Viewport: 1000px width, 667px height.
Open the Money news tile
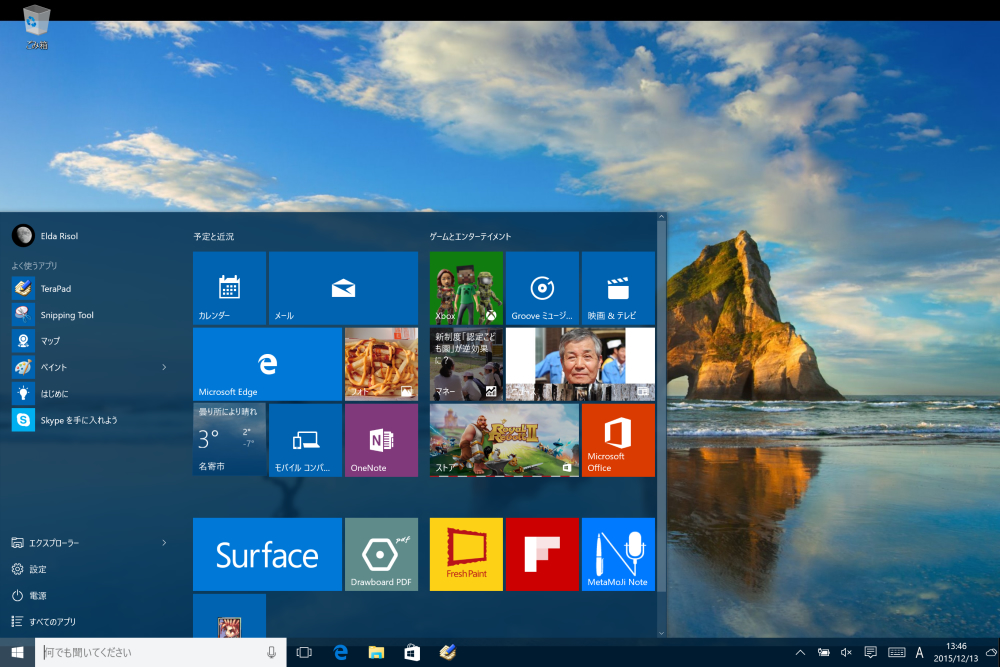coord(466,364)
